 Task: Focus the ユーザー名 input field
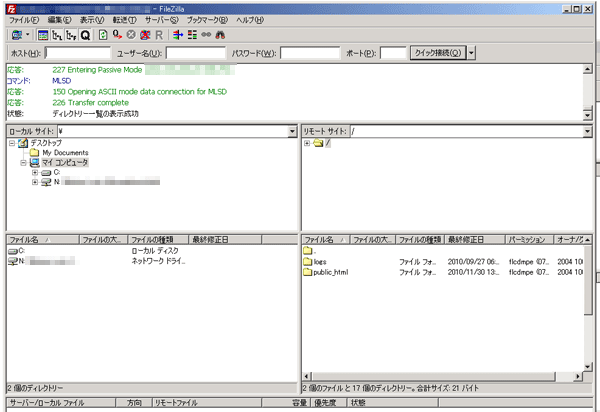(196, 53)
